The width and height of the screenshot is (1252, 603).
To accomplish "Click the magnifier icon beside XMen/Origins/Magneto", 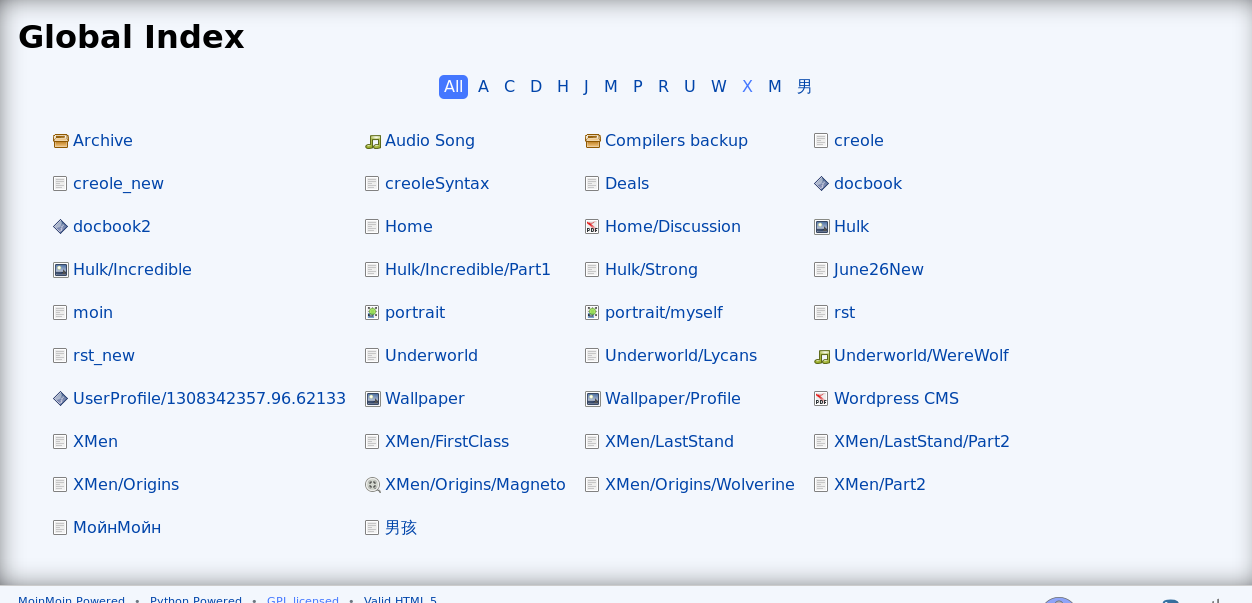I will tap(373, 485).
